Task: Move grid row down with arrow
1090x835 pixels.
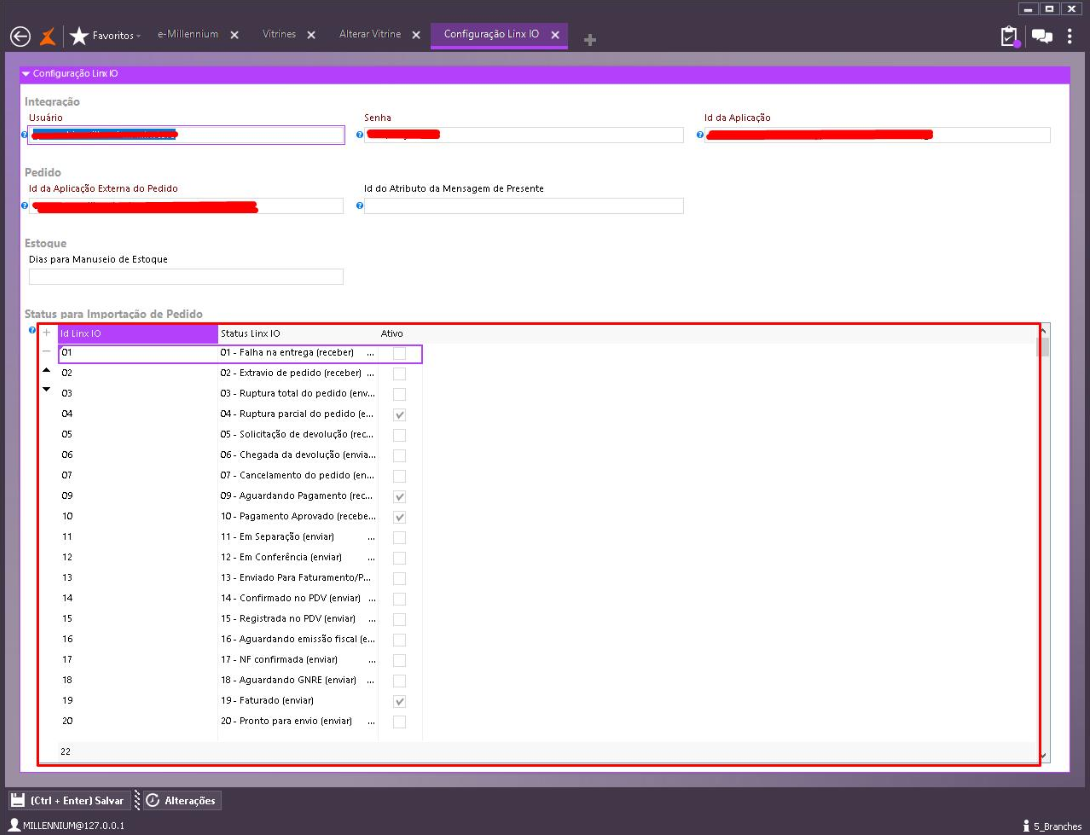Action: click(x=47, y=389)
